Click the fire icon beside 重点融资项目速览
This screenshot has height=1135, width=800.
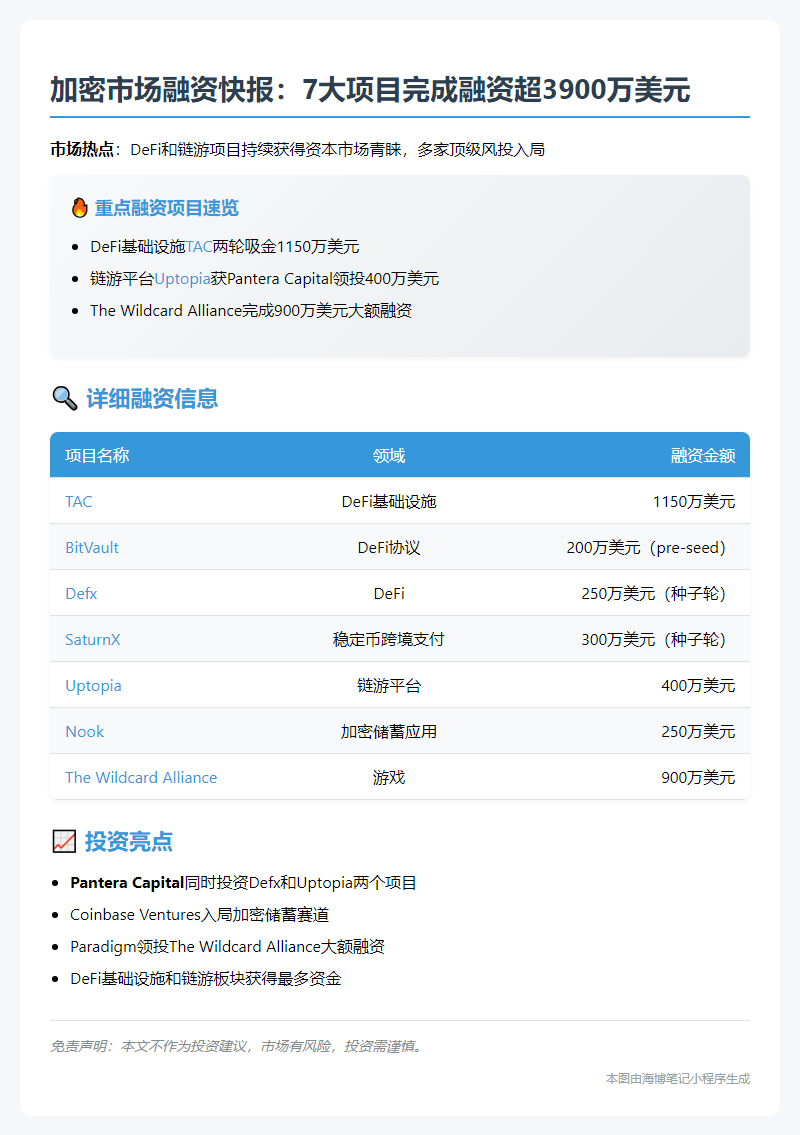[80, 208]
